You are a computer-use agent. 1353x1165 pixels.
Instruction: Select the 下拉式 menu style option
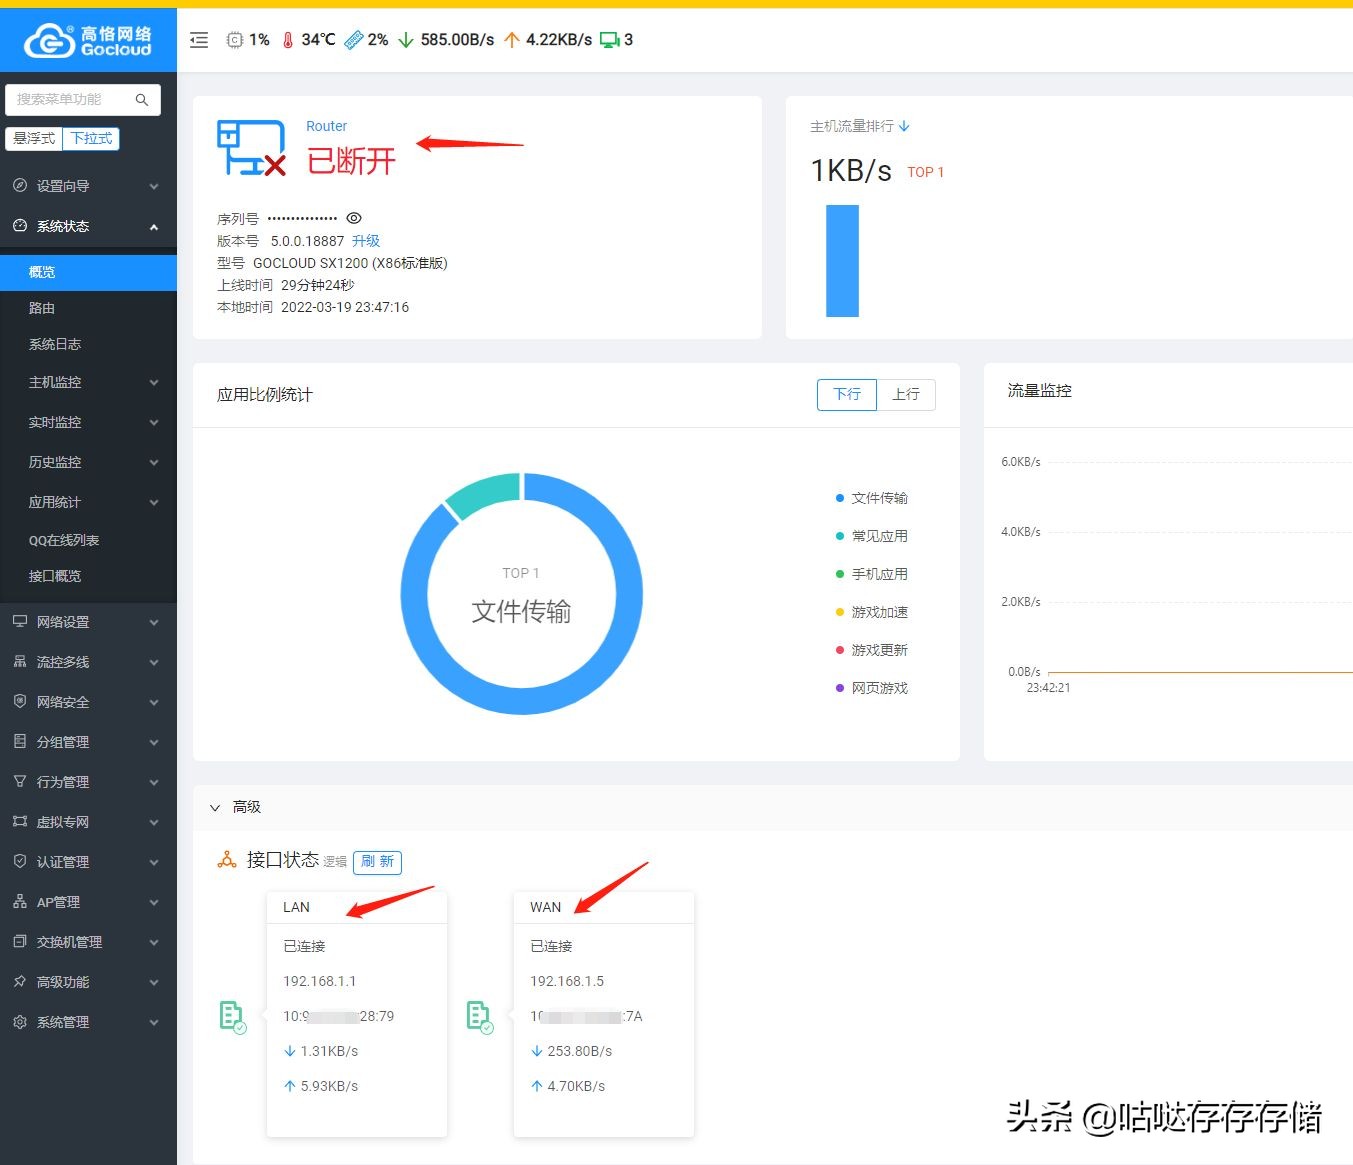(91, 138)
